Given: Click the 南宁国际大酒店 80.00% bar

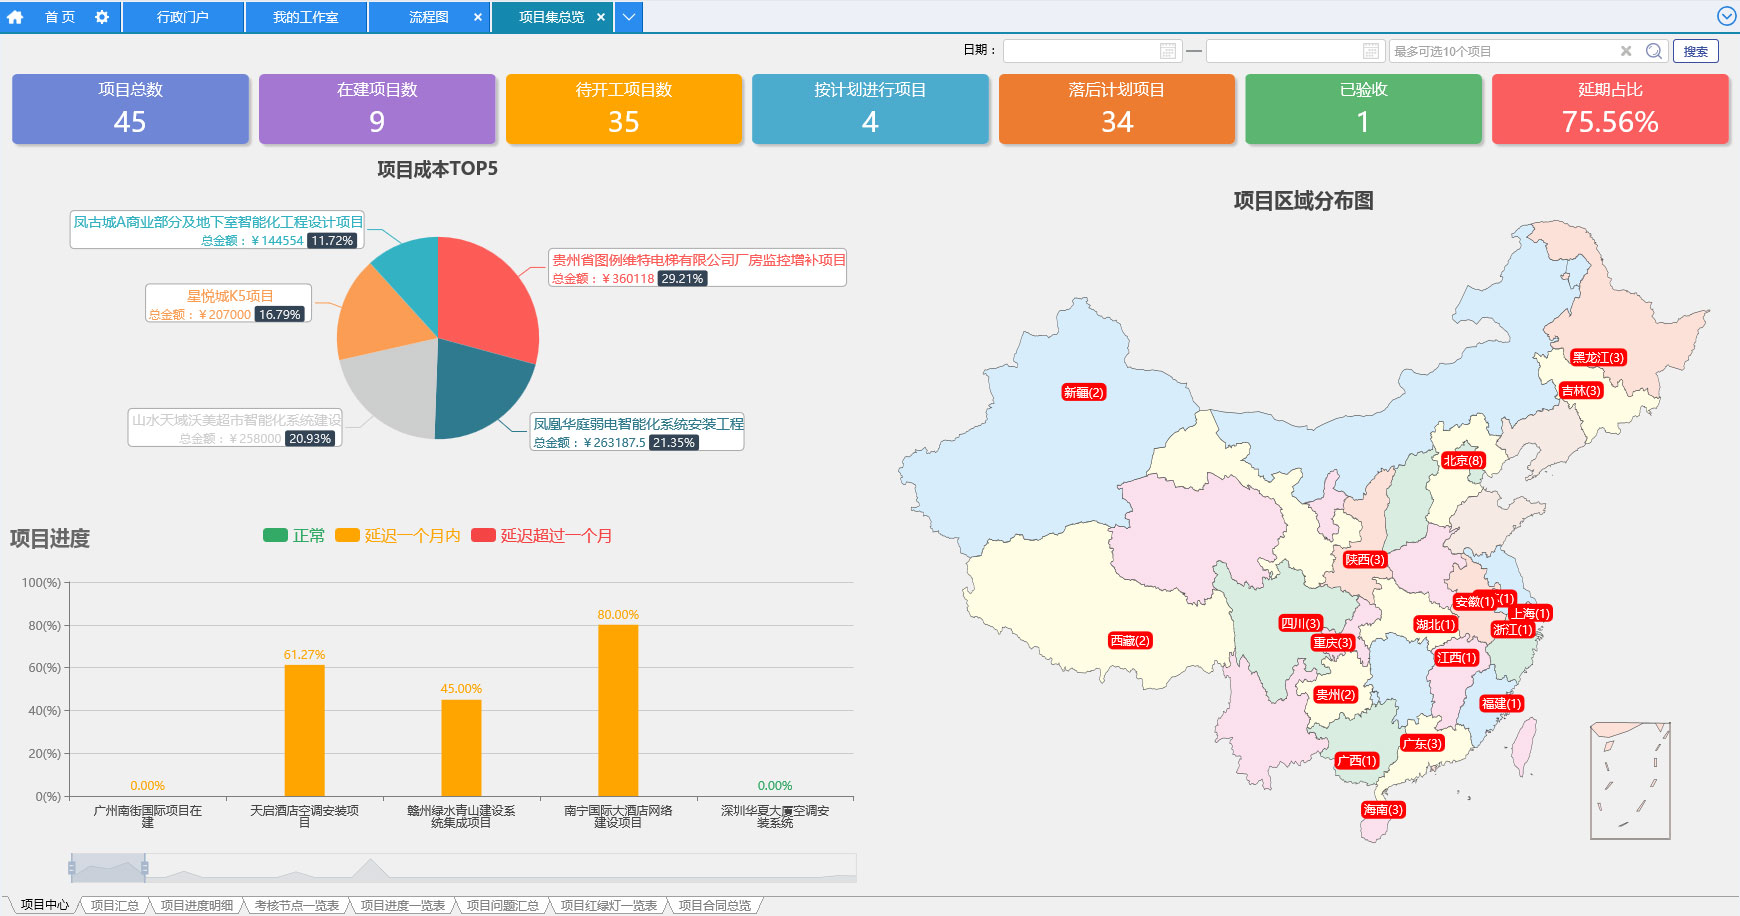Looking at the screenshot, I should [x=618, y=710].
